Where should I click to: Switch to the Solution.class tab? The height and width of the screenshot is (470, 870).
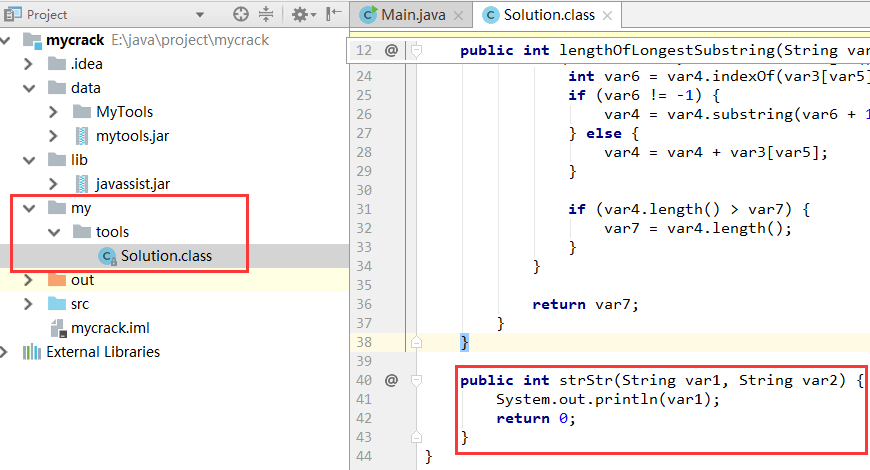pos(549,15)
